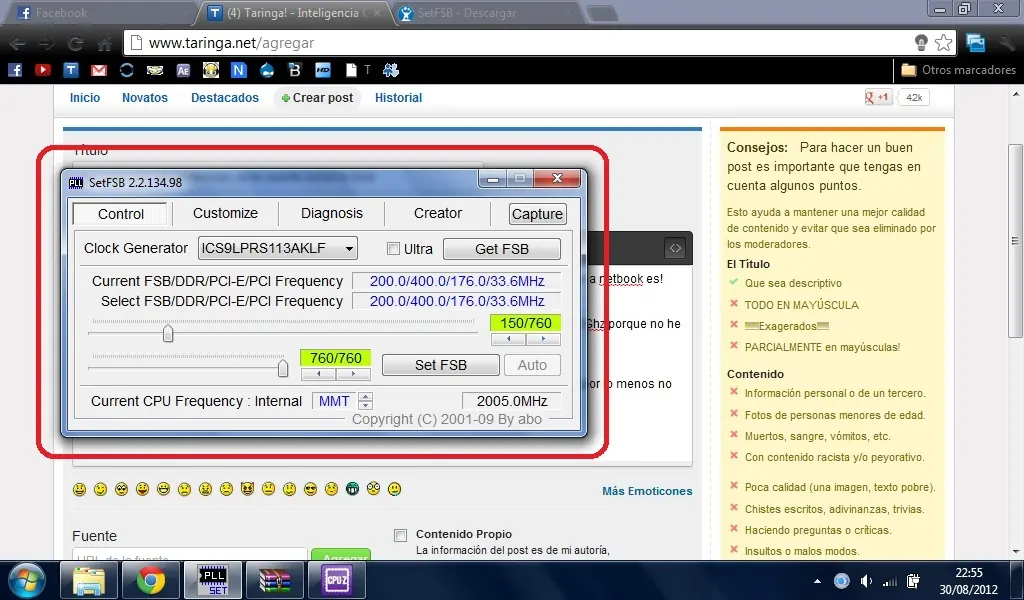Toggle the source code view button
1024x600 pixels.
[675, 248]
